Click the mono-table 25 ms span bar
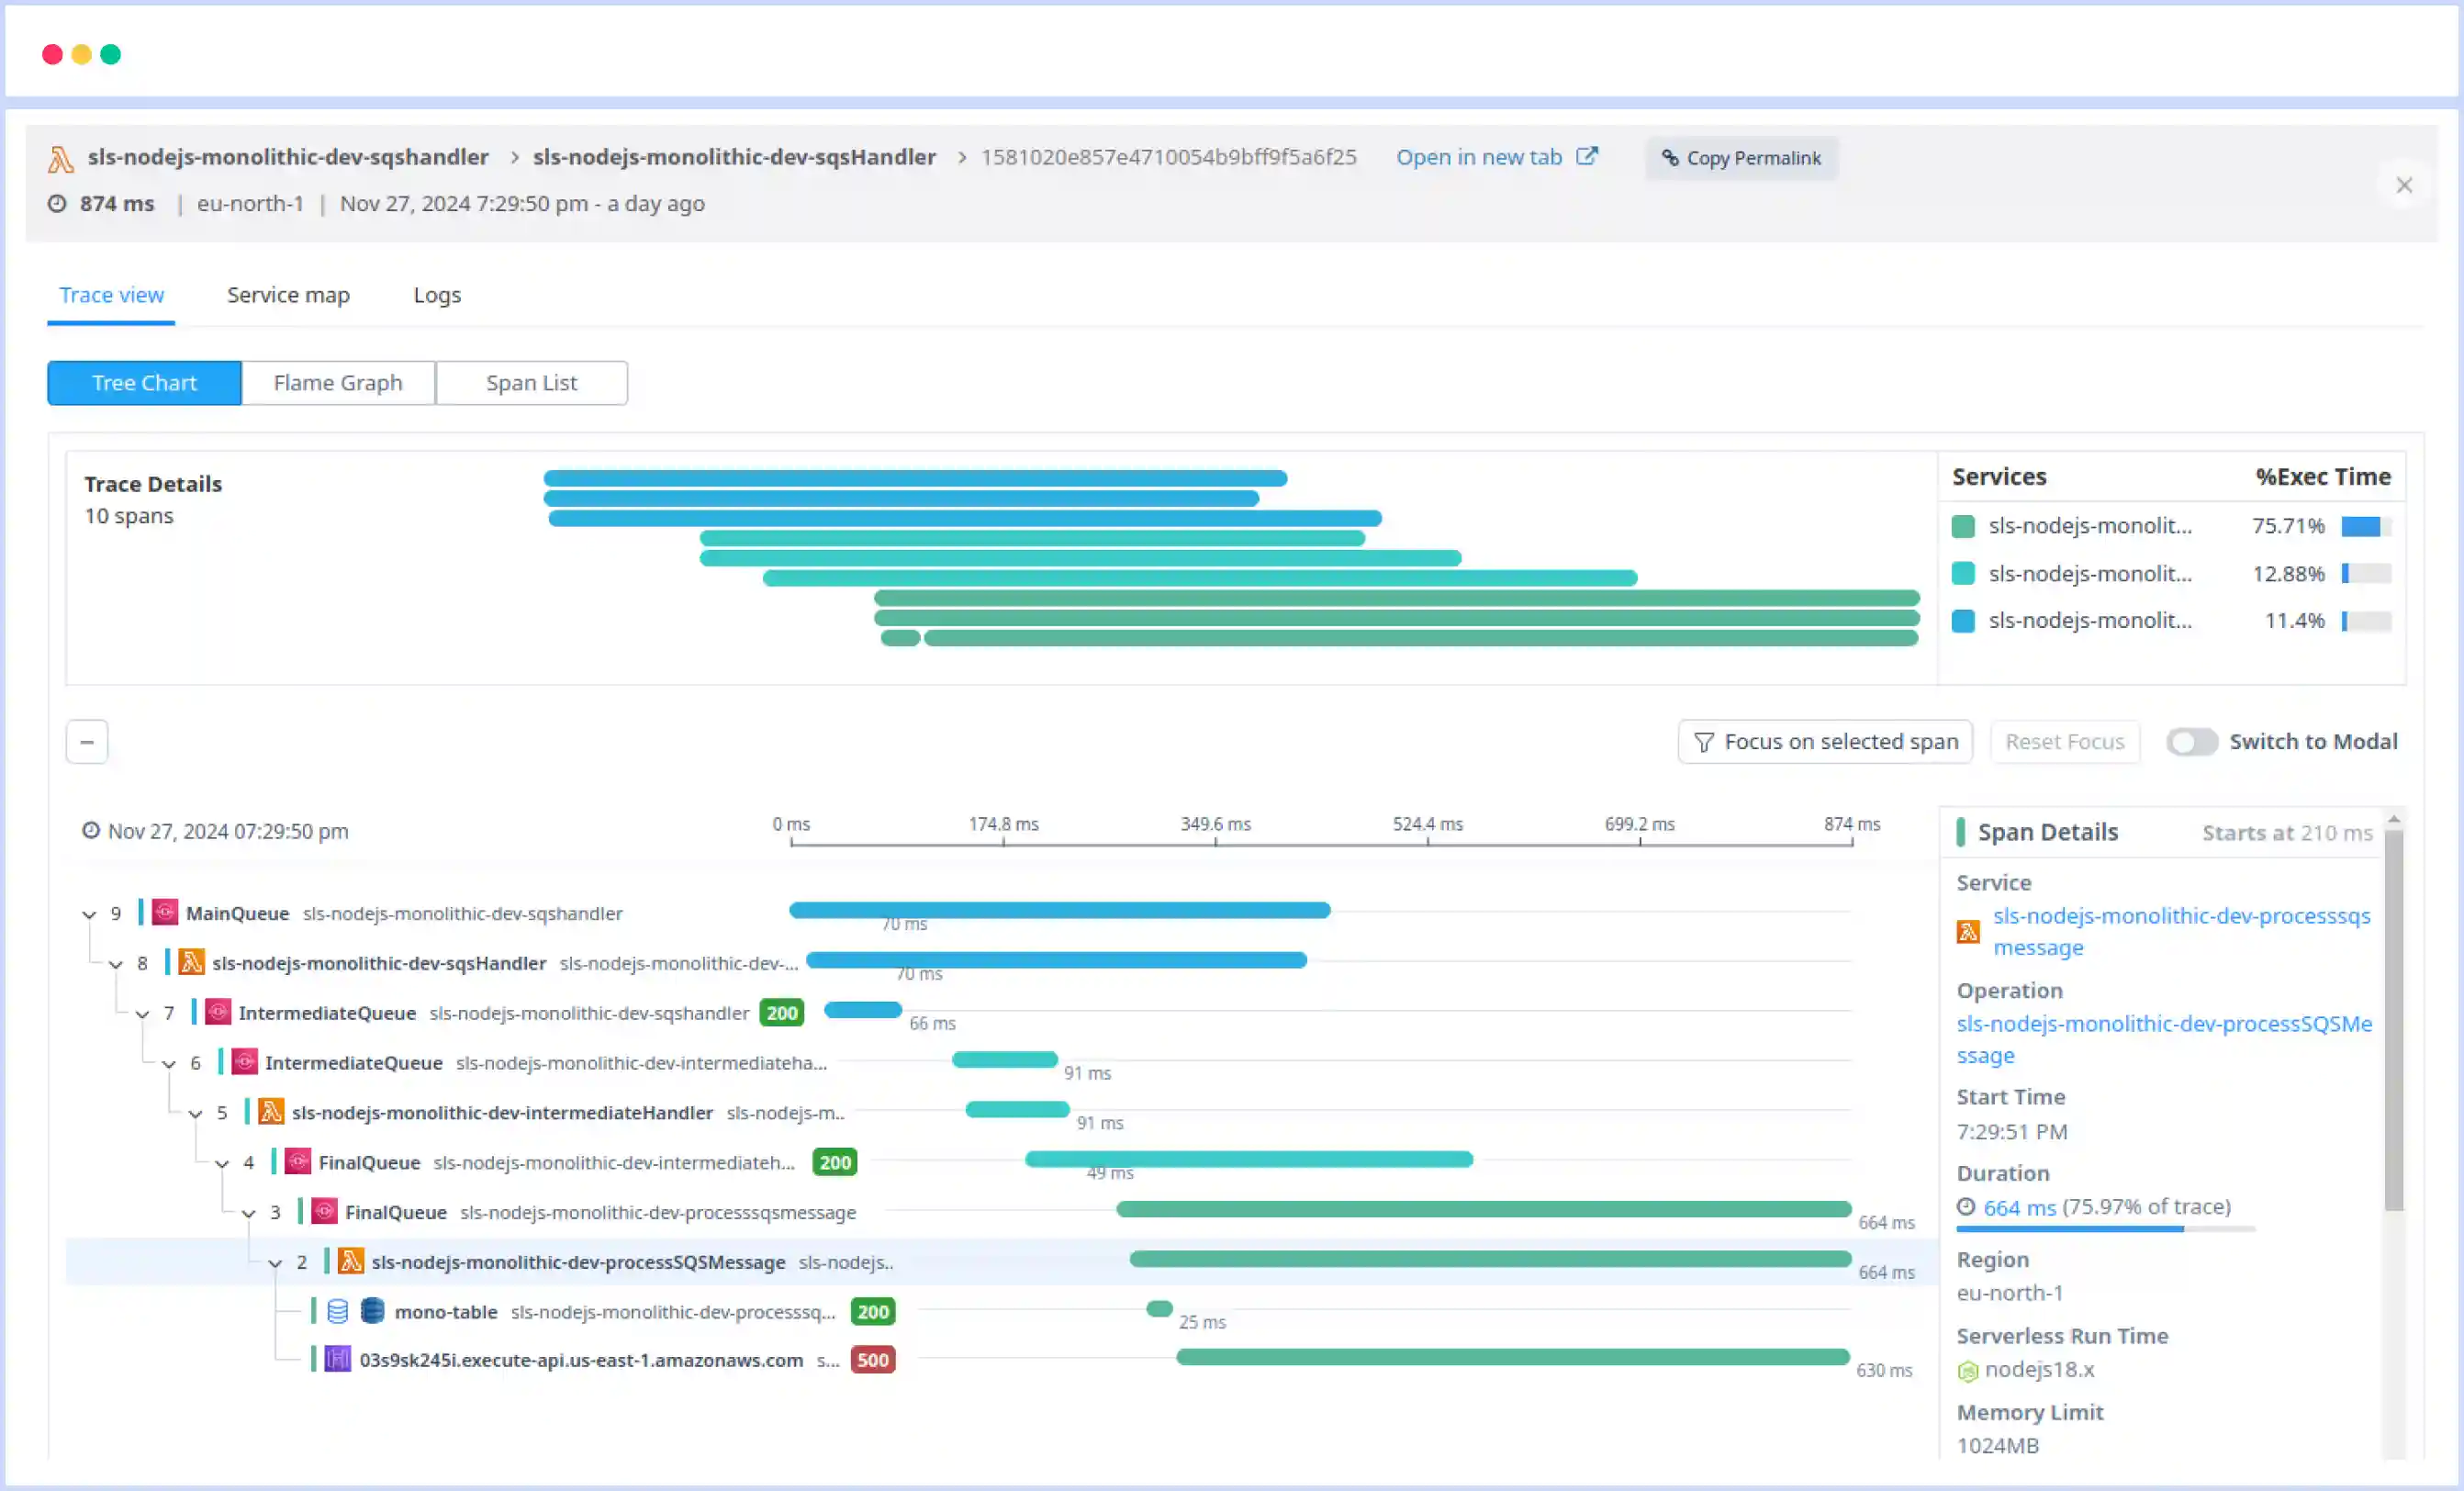The image size is (2464, 1491). tap(1159, 1308)
